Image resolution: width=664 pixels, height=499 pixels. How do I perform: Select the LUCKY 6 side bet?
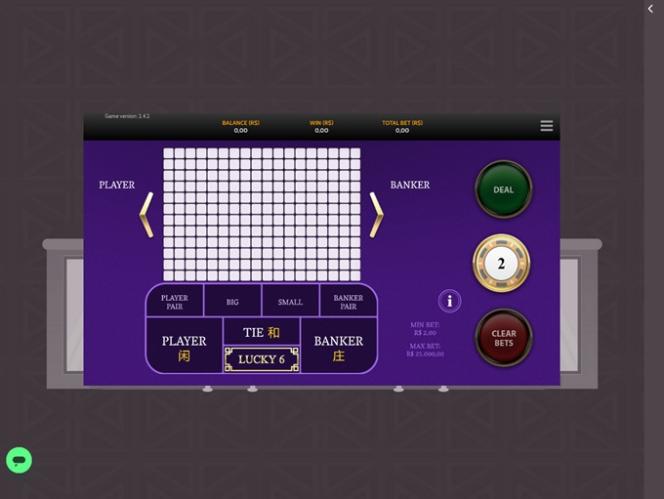261,360
